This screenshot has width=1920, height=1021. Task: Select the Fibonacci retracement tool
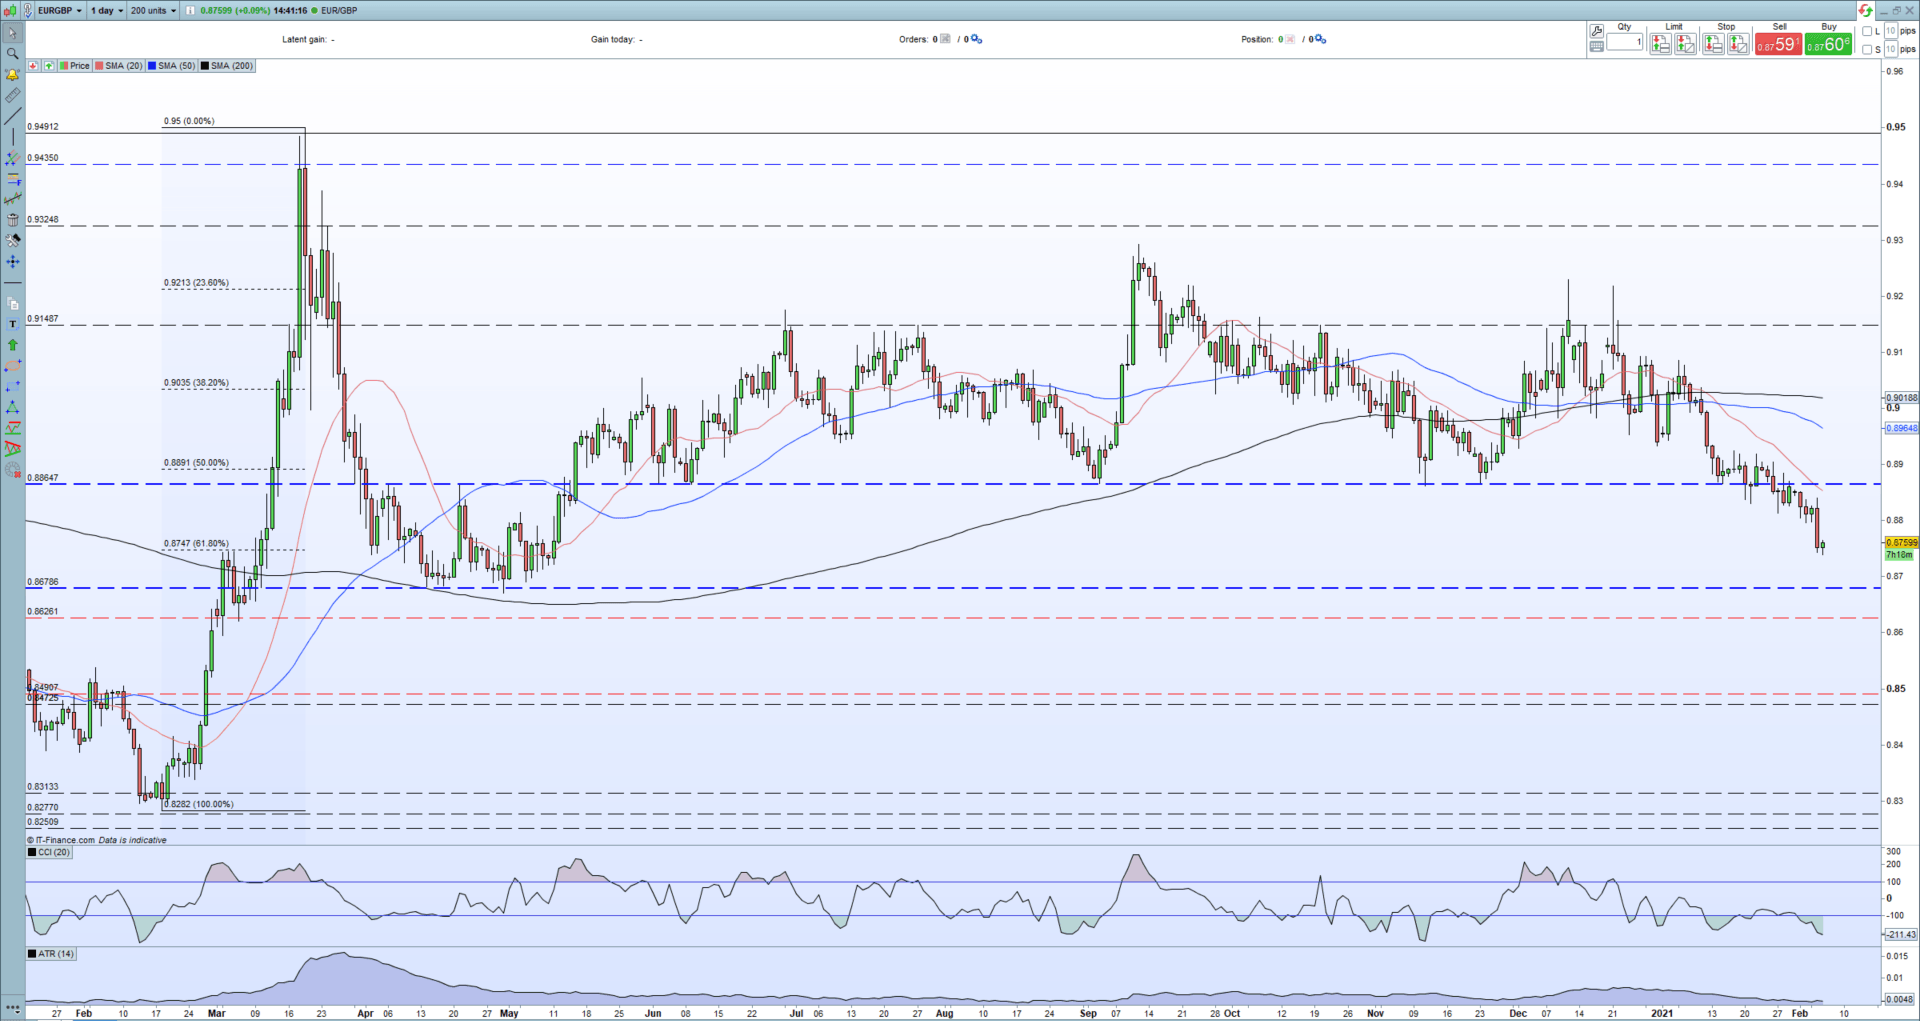[x=12, y=179]
